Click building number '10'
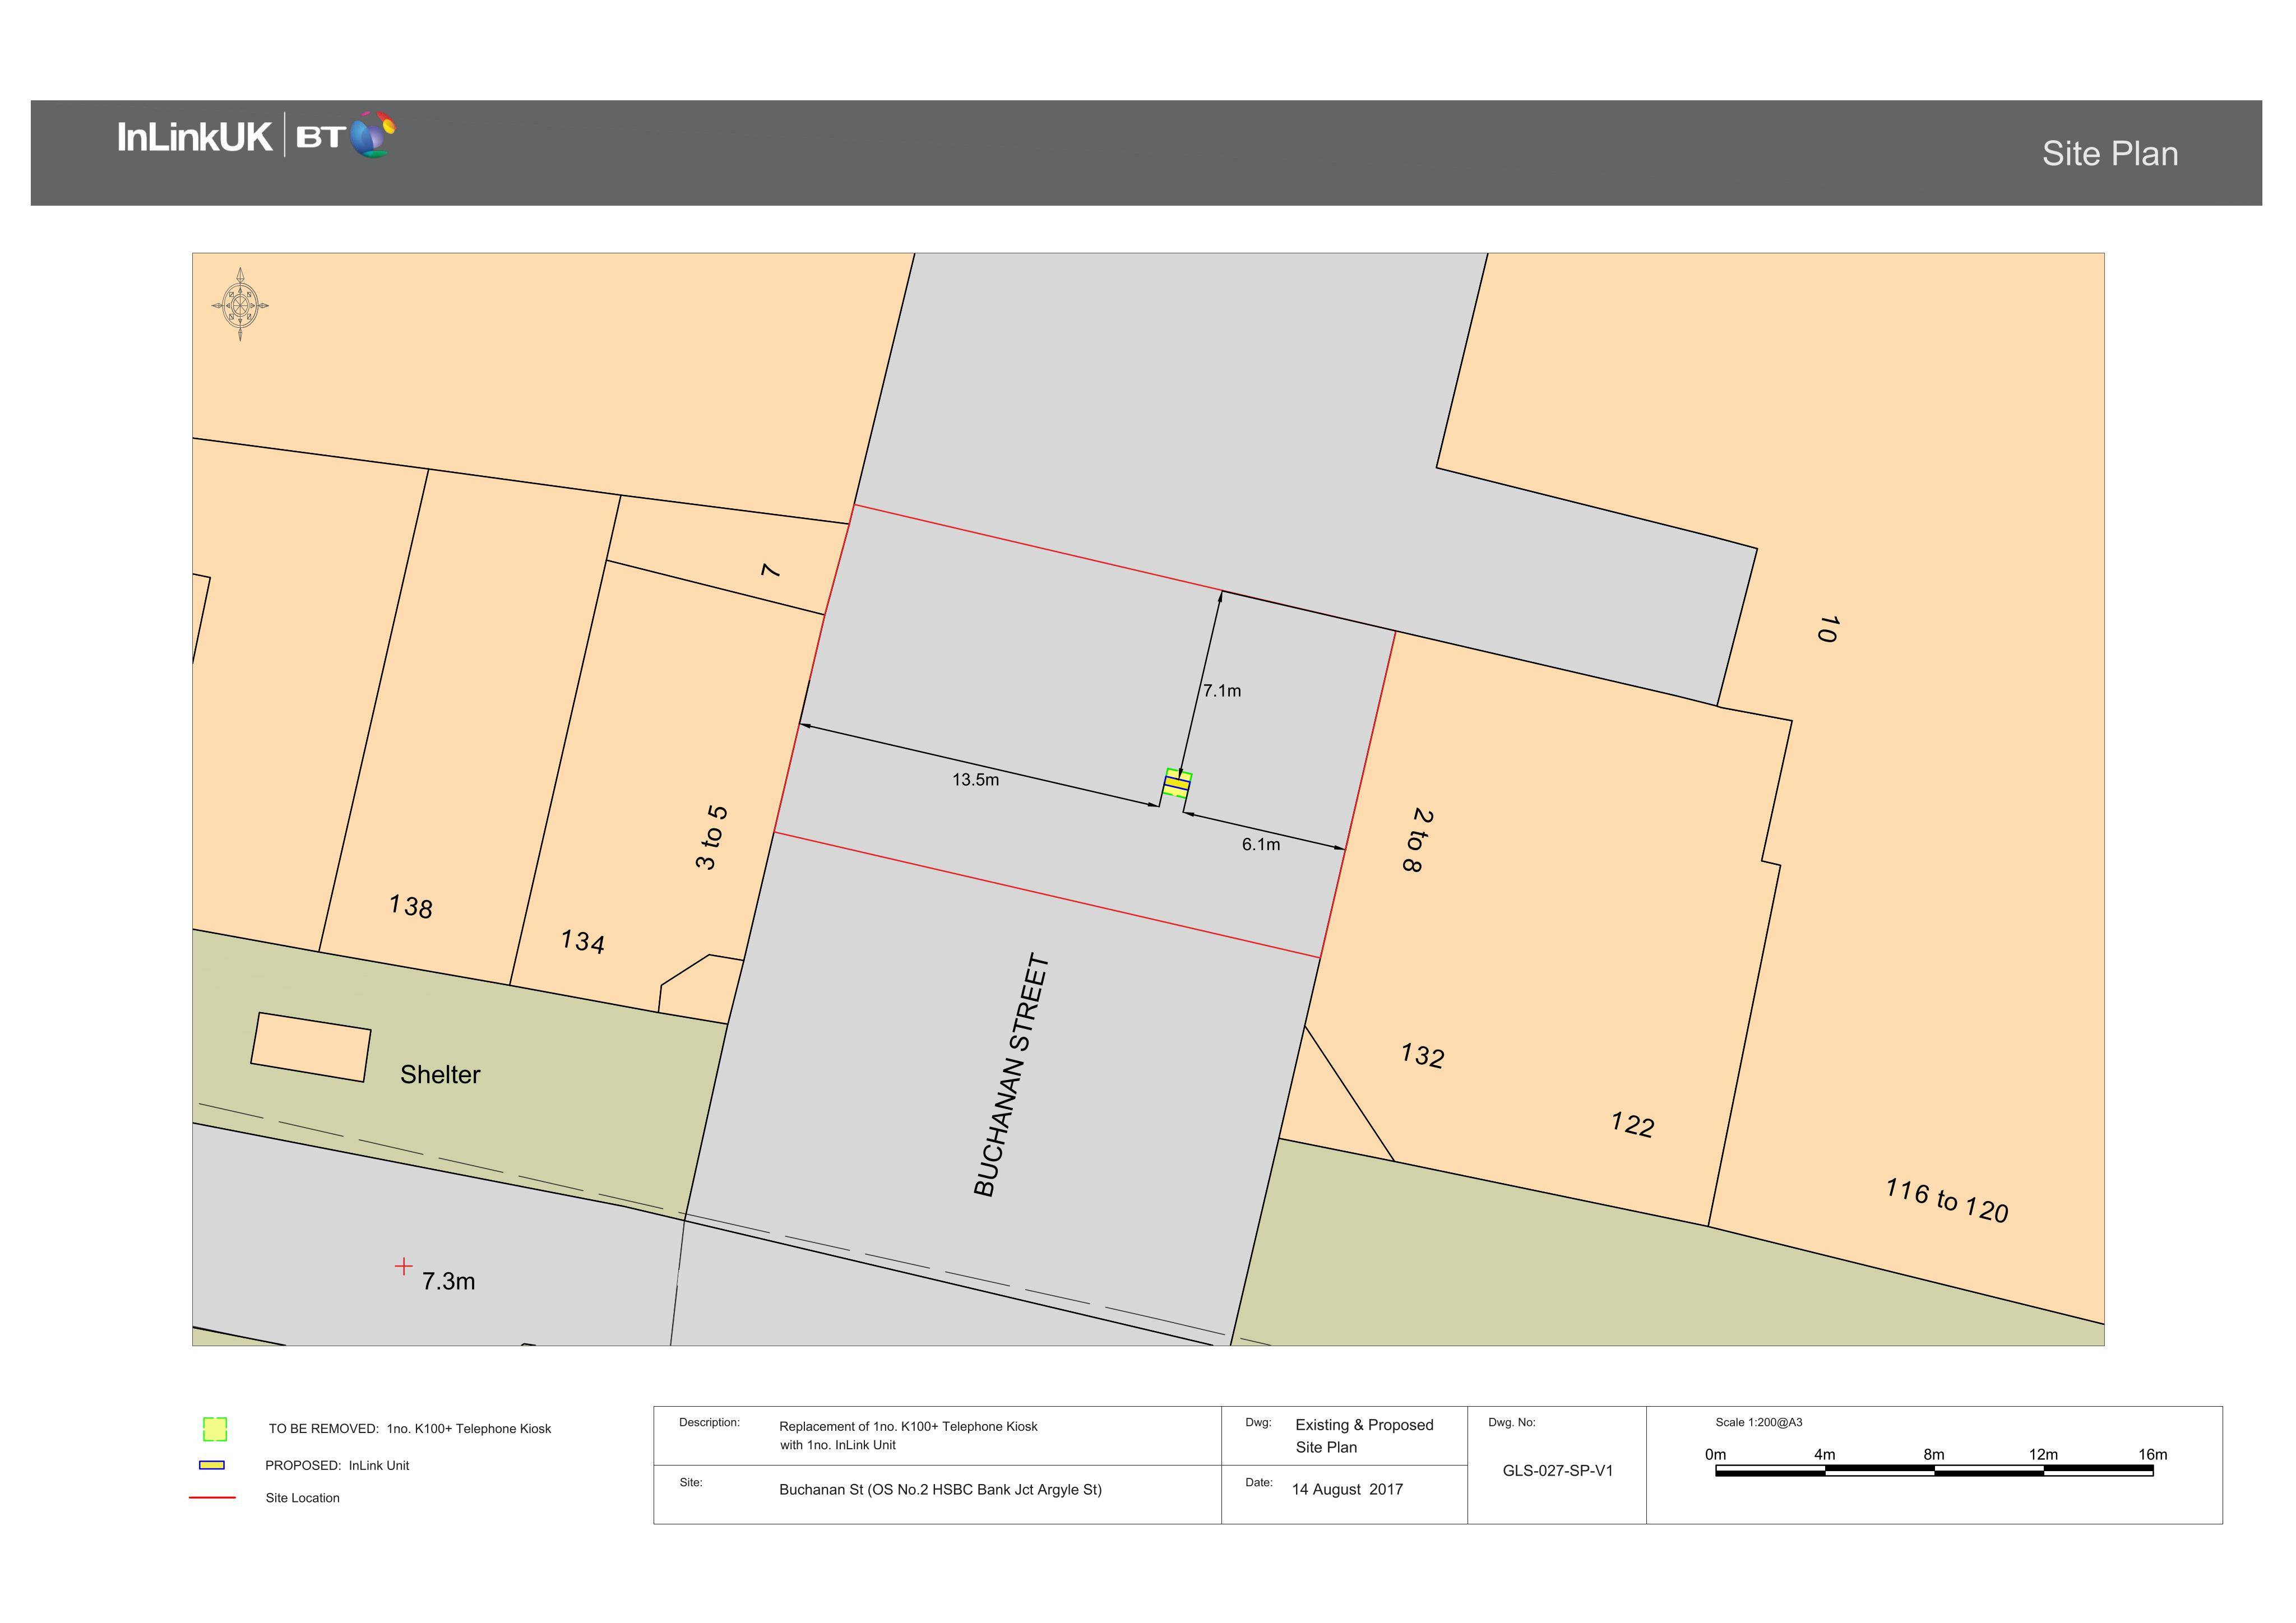The image size is (2296, 1623). (1828, 629)
